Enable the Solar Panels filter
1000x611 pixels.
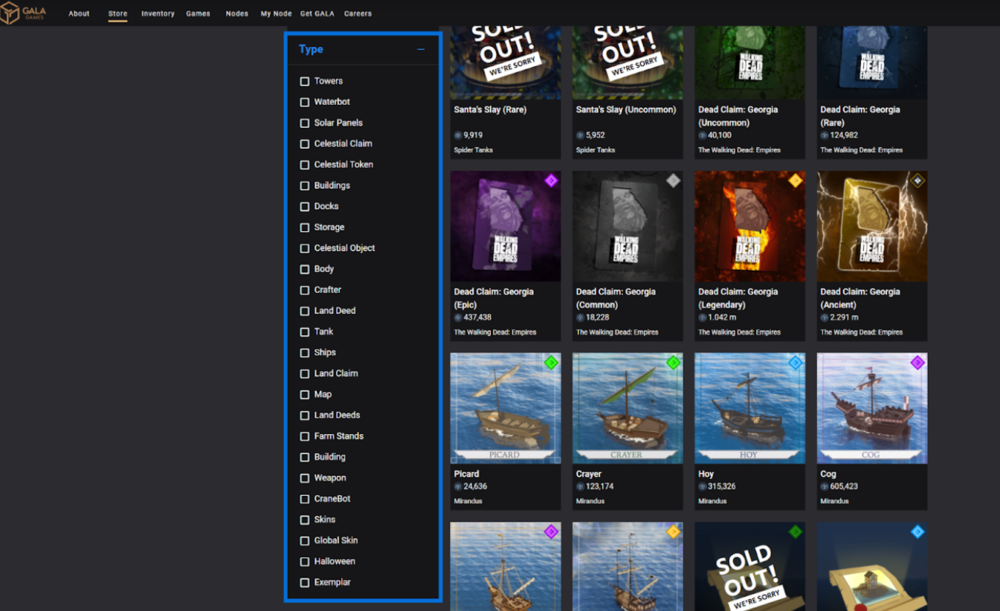tap(305, 123)
